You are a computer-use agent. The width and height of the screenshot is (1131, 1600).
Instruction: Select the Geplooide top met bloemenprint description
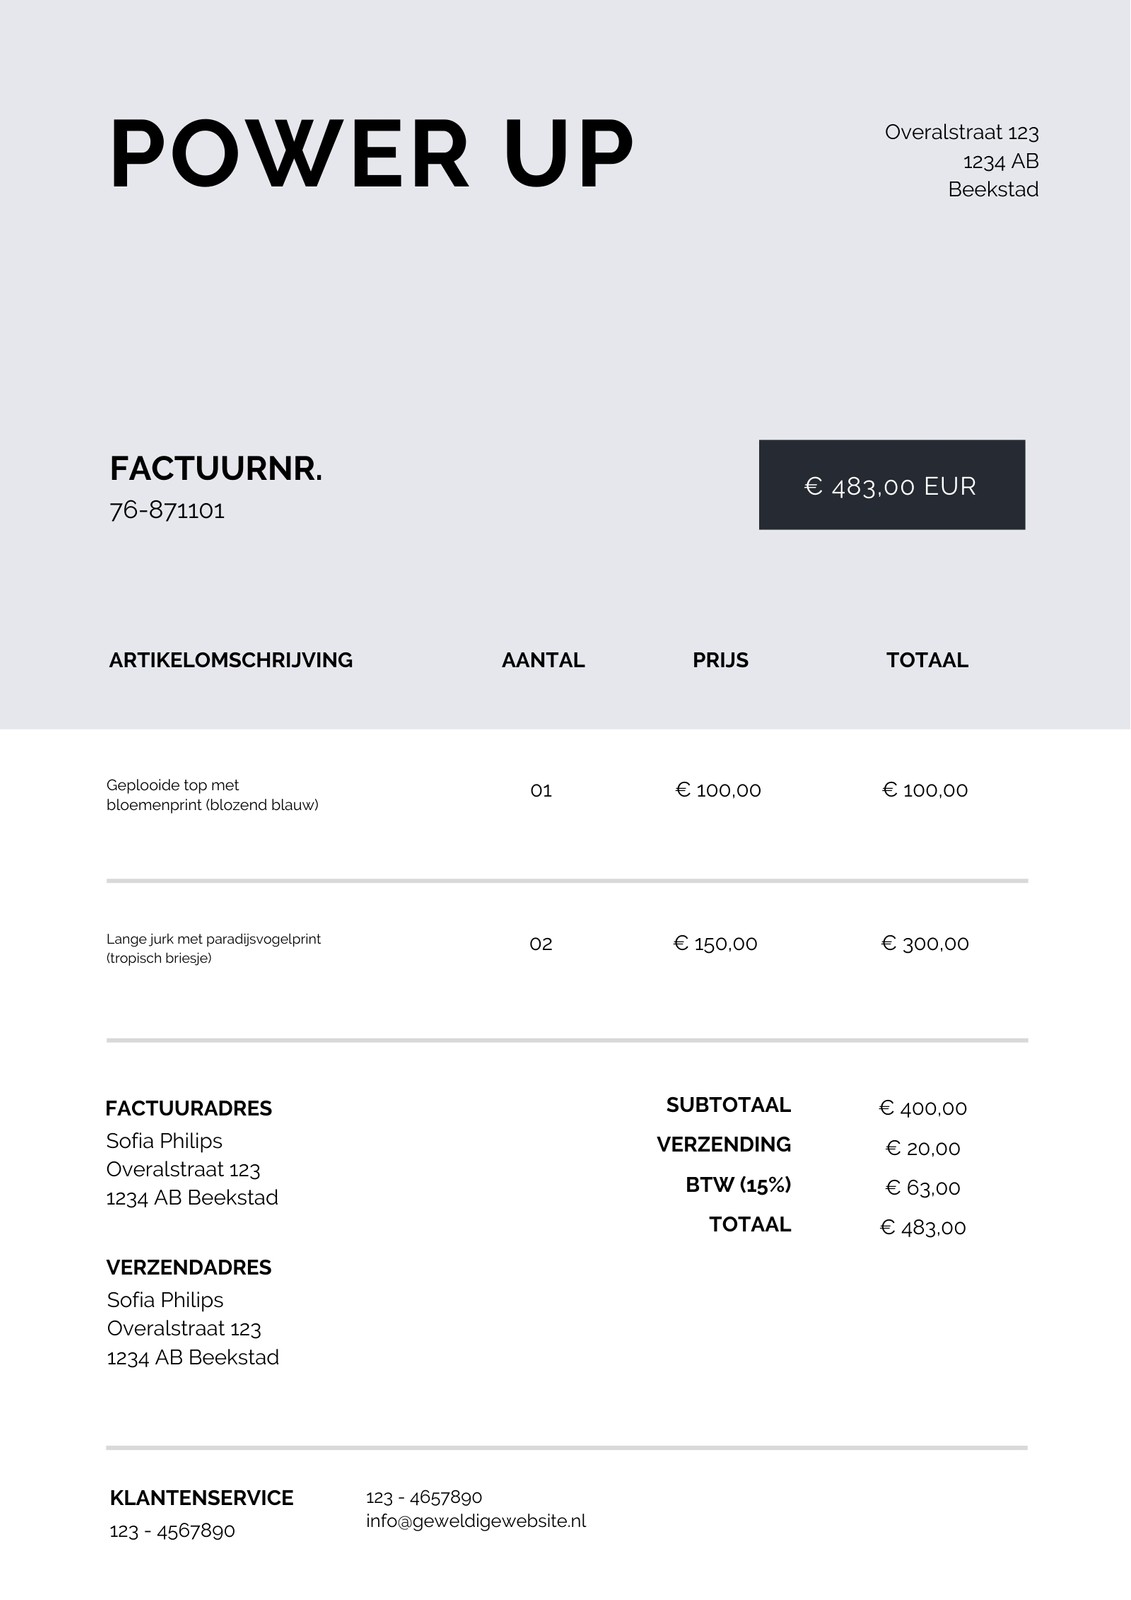pyautogui.click(x=213, y=795)
